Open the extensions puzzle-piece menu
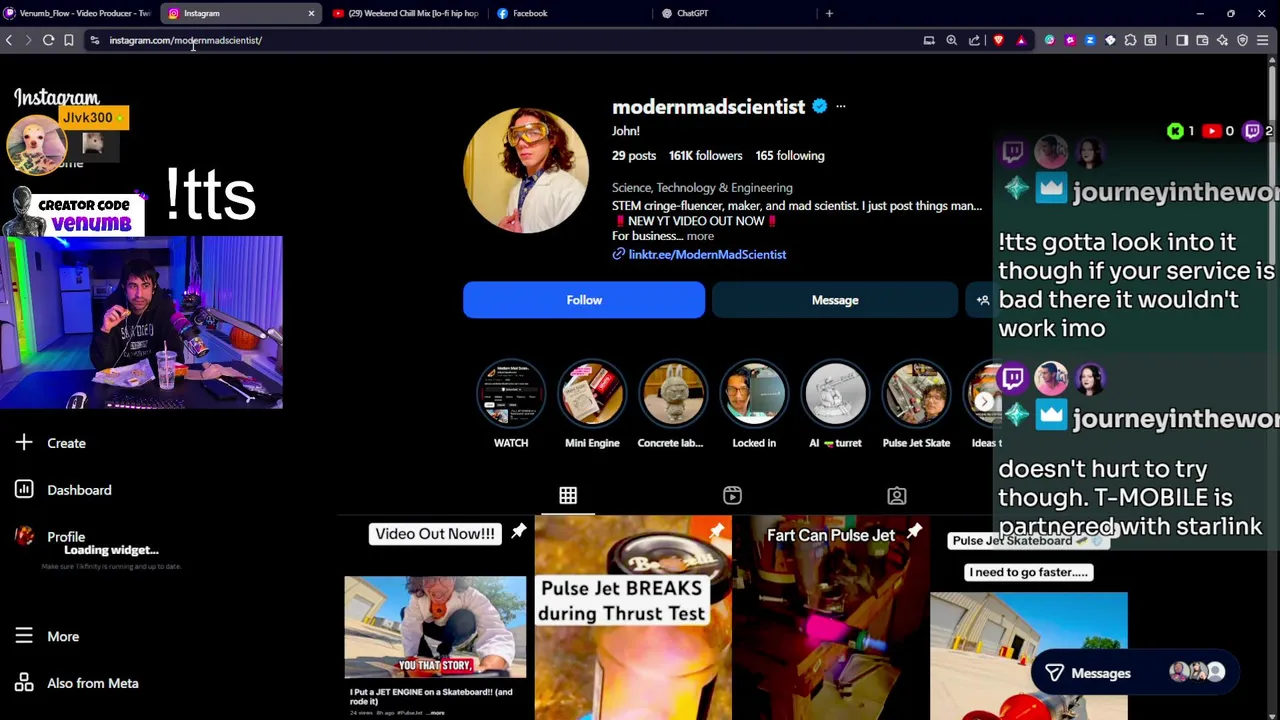Screen dimensions: 1280x720 pyautogui.click(x=1130, y=40)
